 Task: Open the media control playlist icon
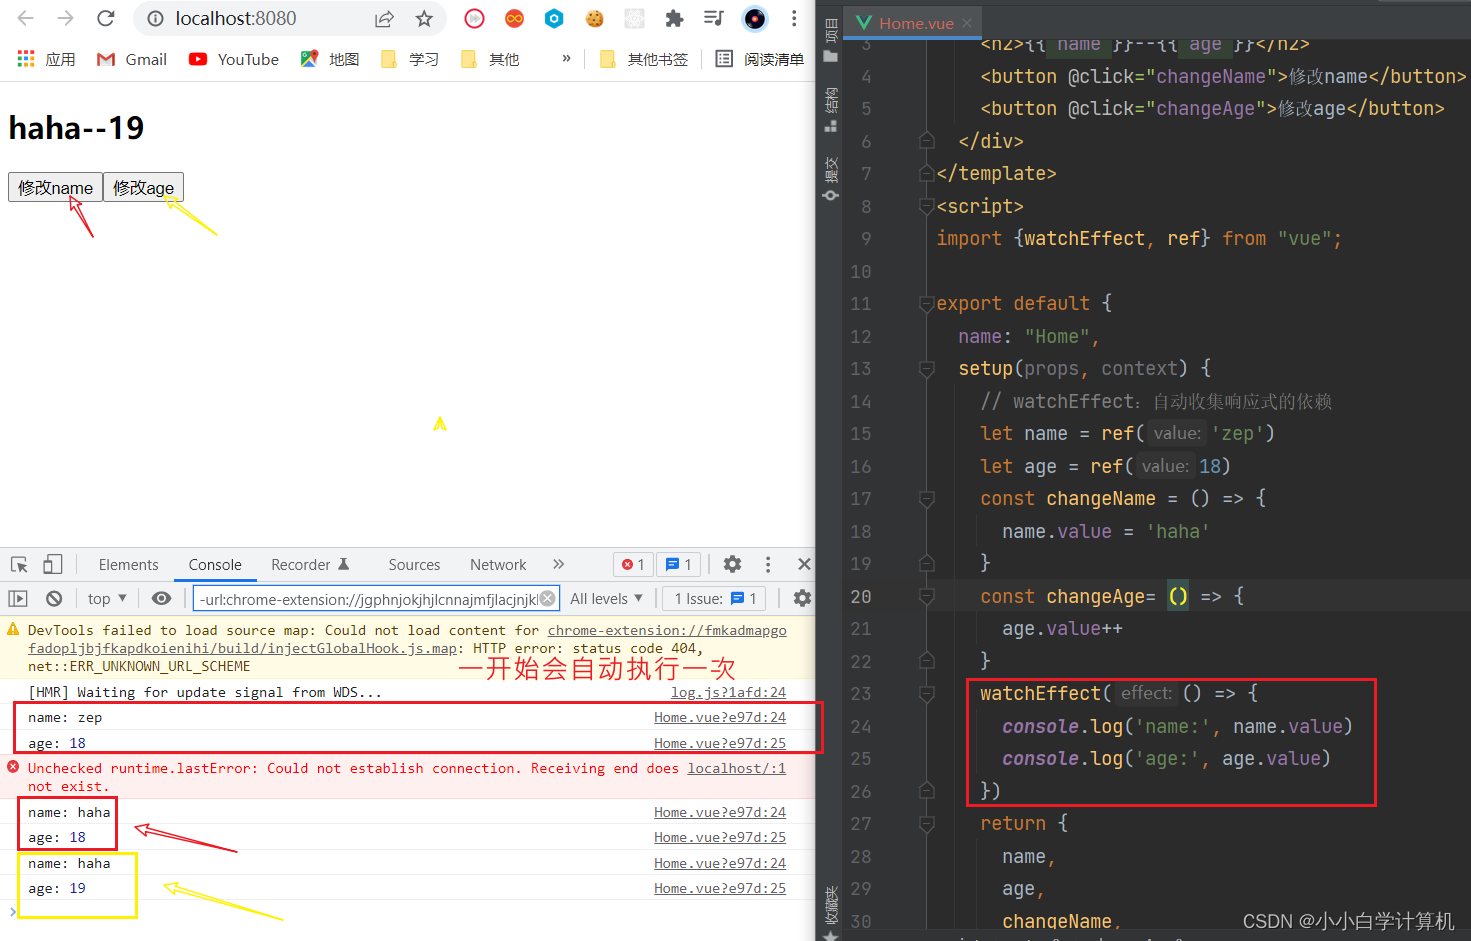coord(713,18)
